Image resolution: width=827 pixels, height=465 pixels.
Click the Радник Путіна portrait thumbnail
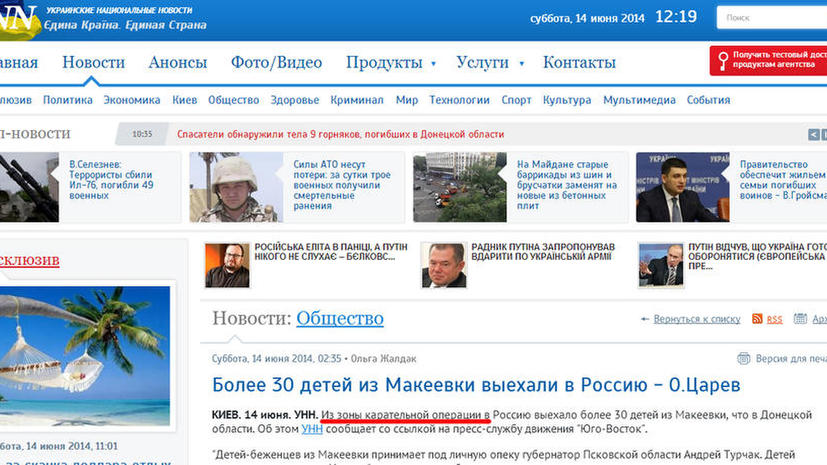point(444,265)
